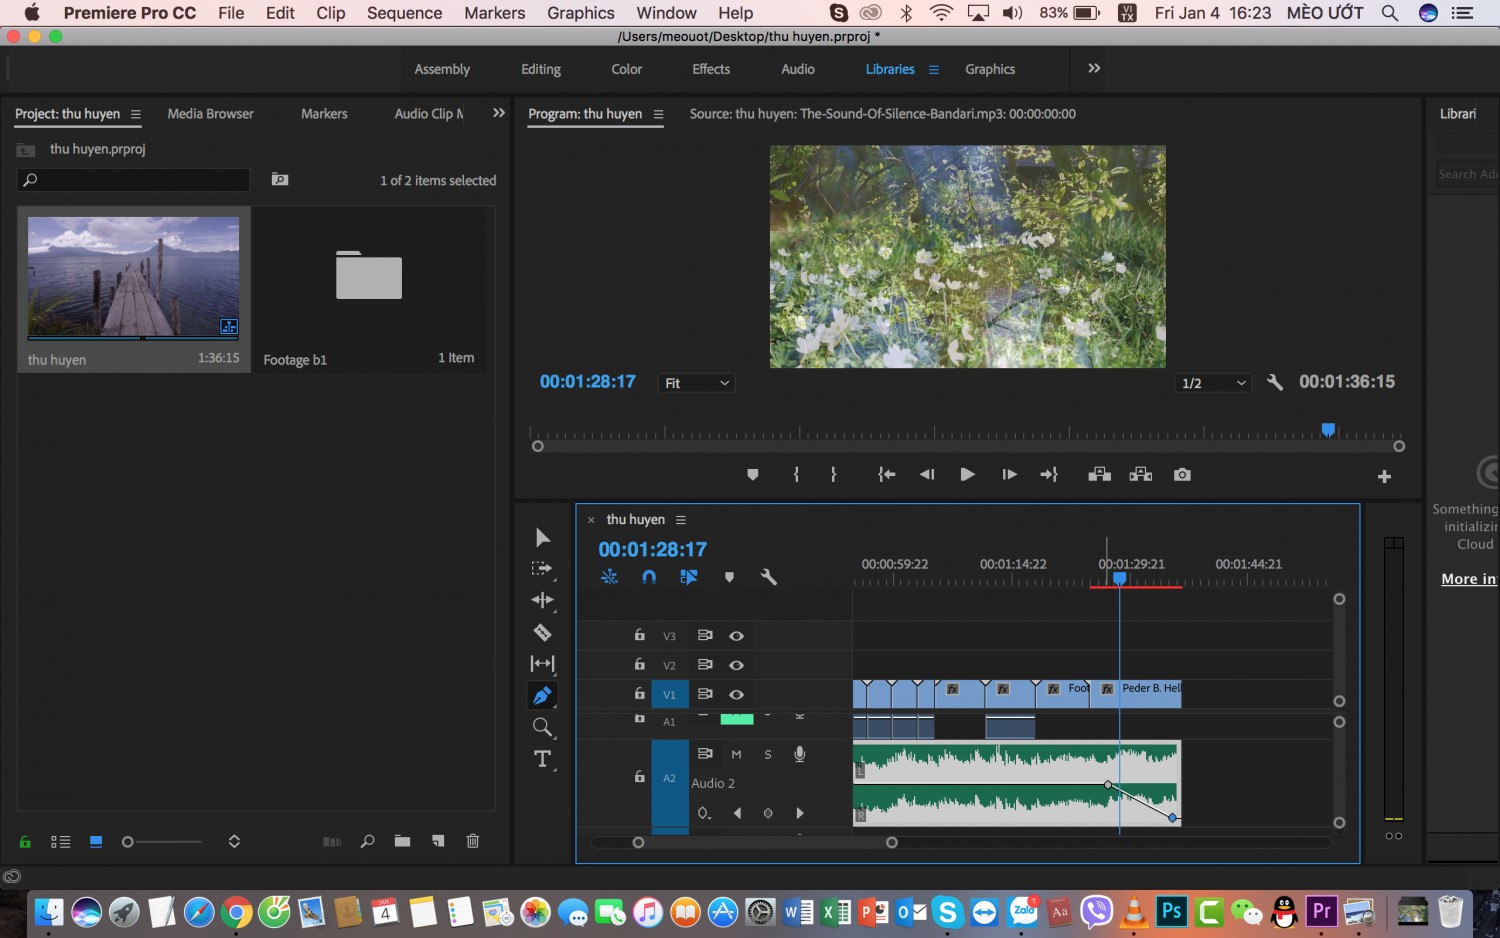This screenshot has width=1500, height=938.
Task: Select the Type tool
Action: click(543, 759)
